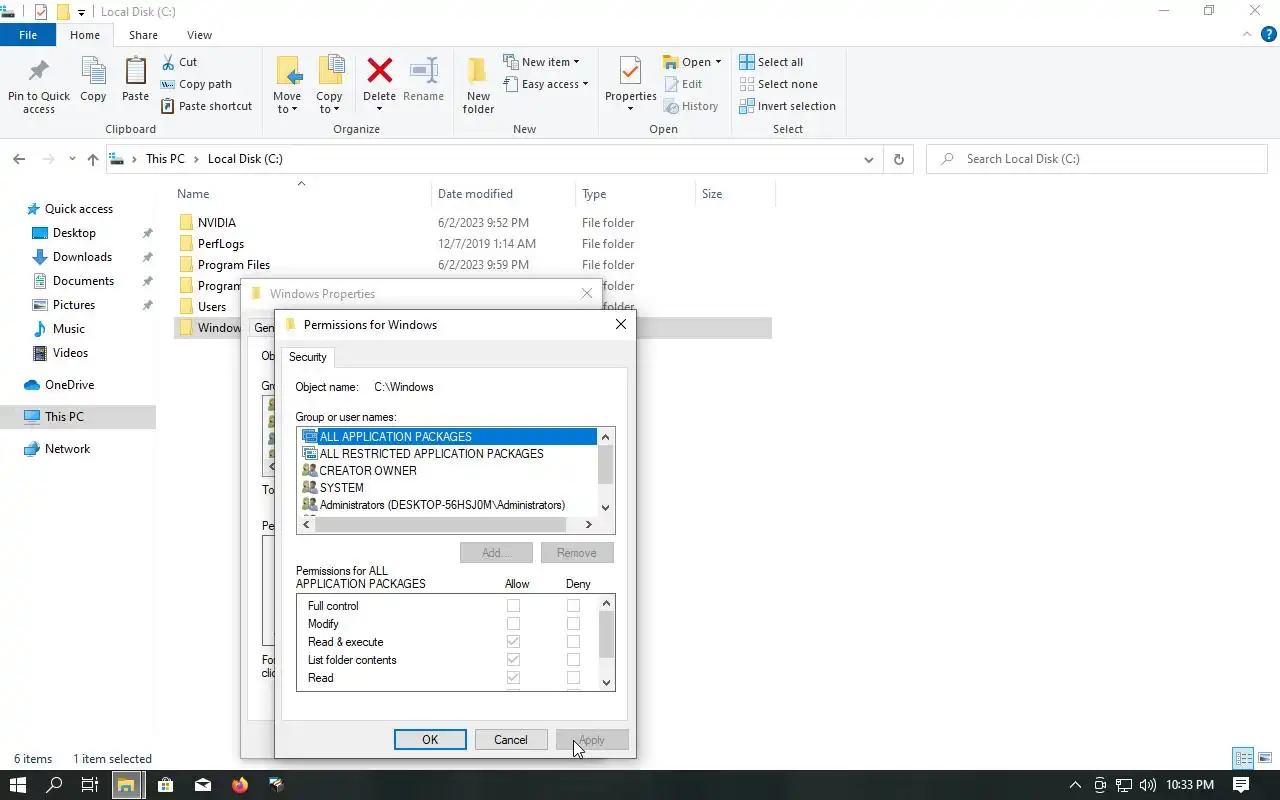Expand address bar history dropdown
The width and height of the screenshot is (1280, 800).
868,159
